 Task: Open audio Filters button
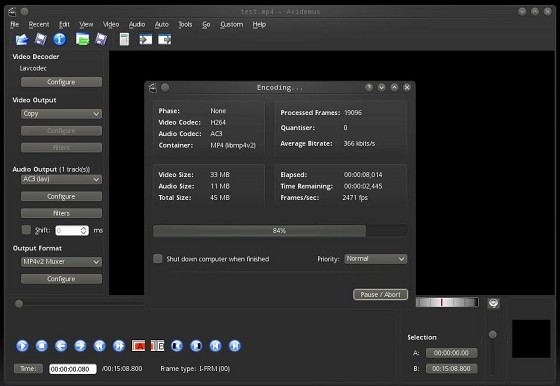(x=61, y=213)
